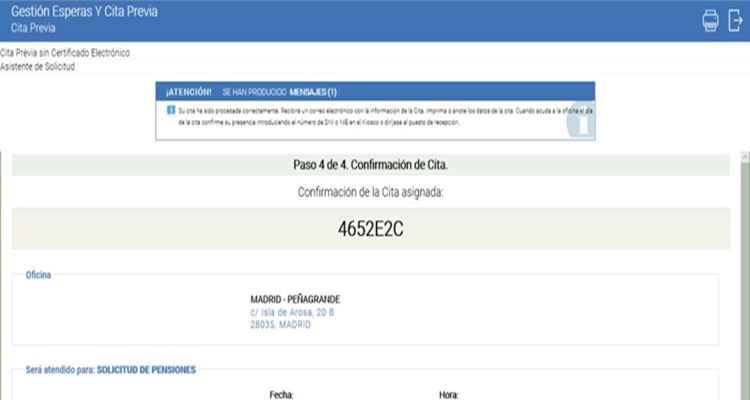The height and width of the screenshot is (400, 750).
Task: Click the exit/logout icon in the header
Action: (734, 20)
